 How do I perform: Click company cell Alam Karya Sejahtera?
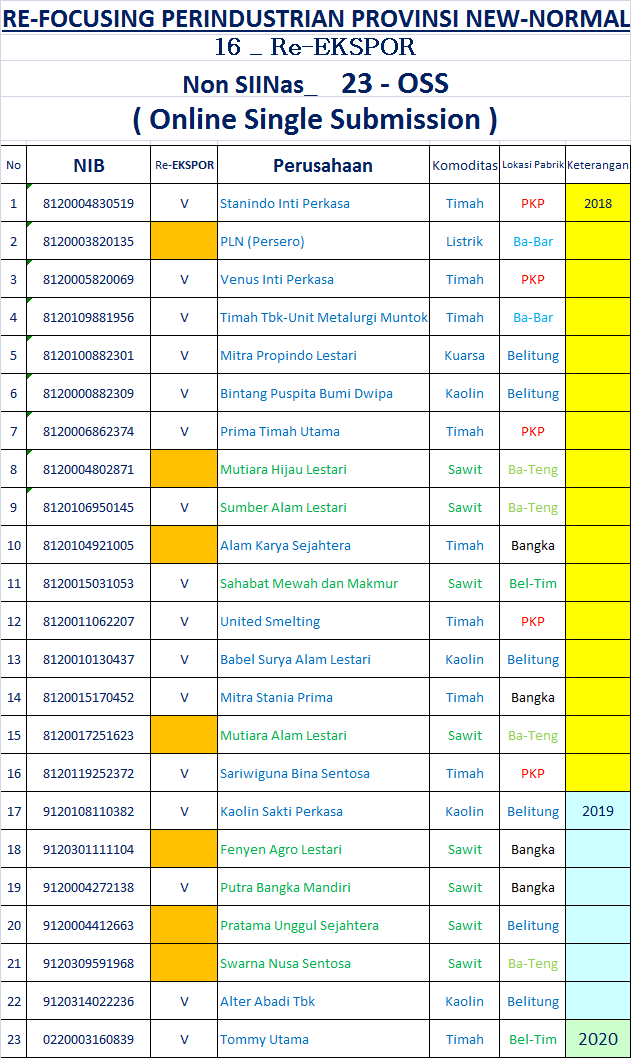click(x=323, y=545)
